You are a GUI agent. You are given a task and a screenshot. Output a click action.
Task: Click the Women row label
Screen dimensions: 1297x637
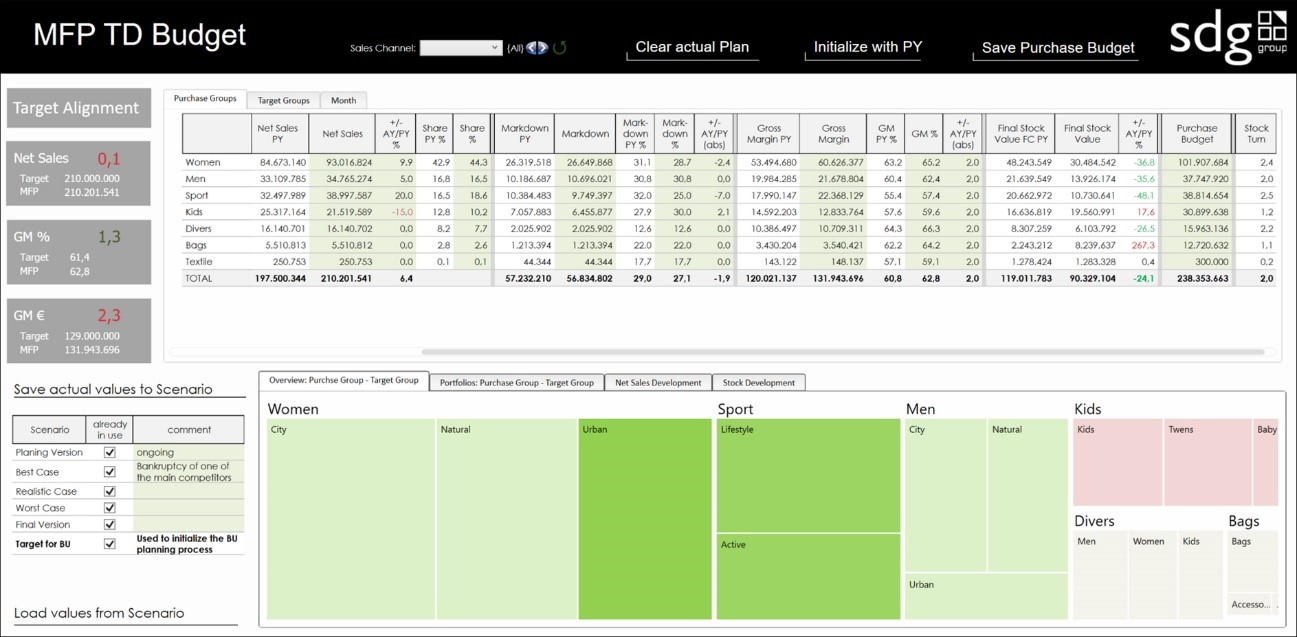tap(203, 162)
